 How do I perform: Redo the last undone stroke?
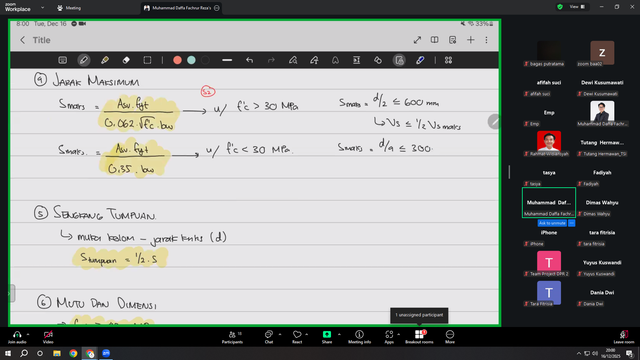[271, 60]
